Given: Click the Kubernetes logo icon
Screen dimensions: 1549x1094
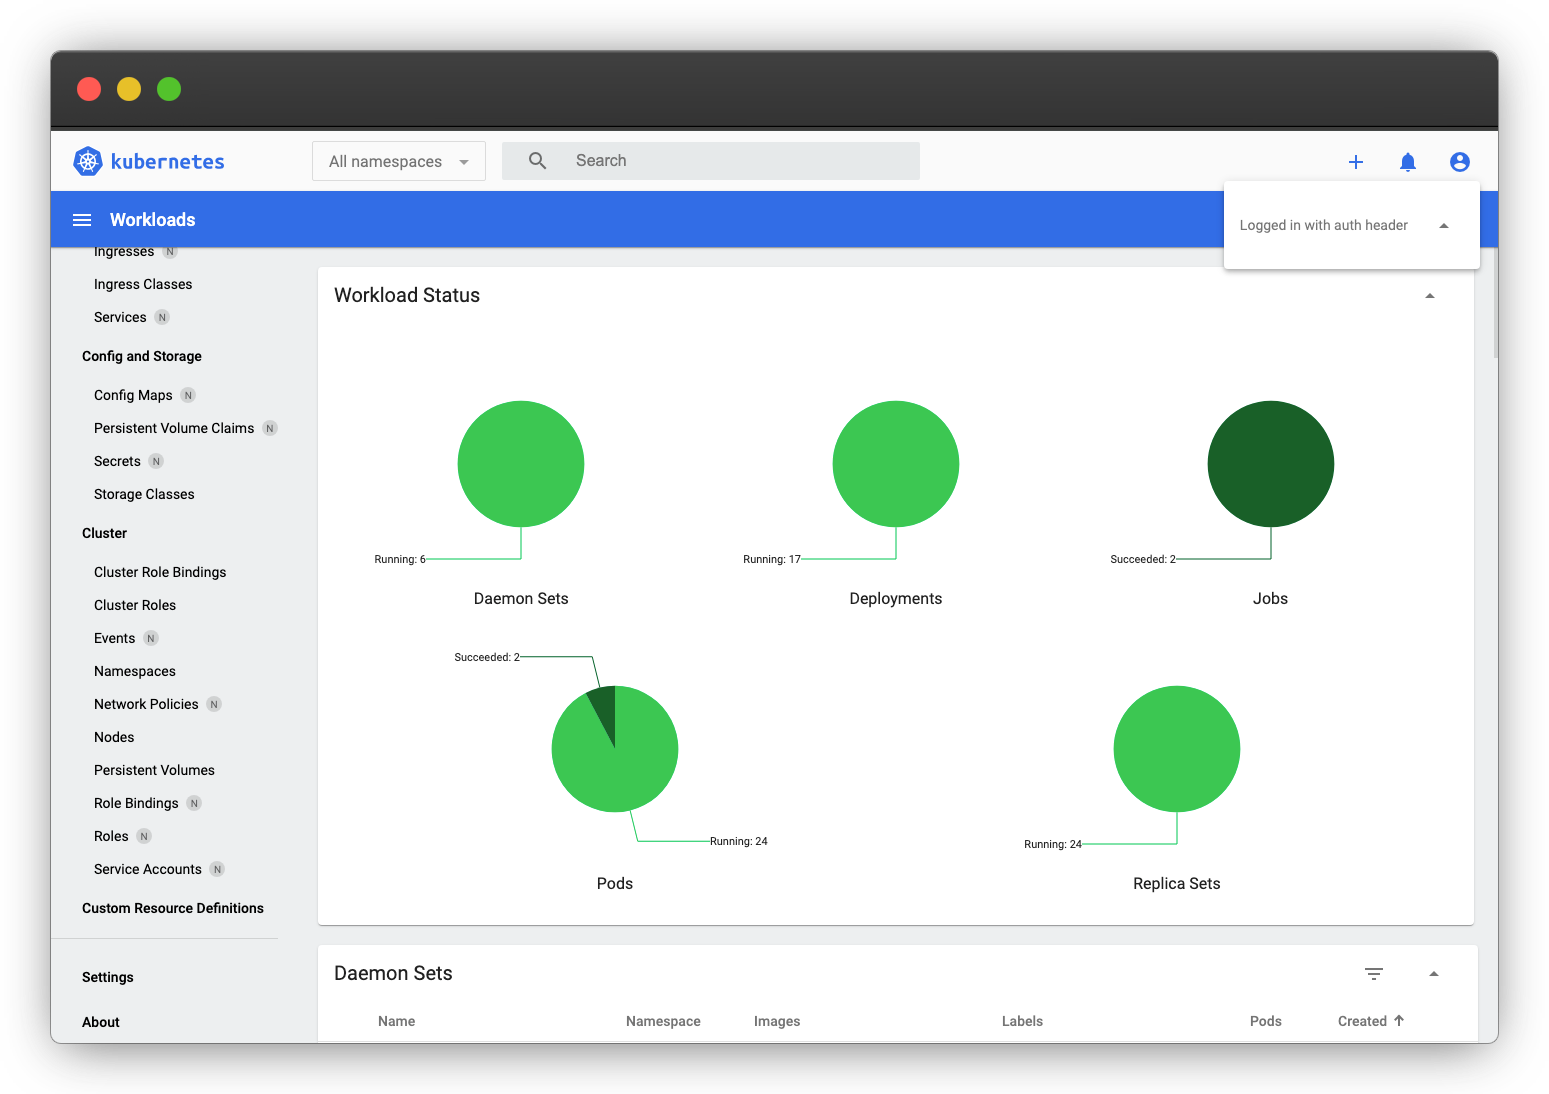Looking at the screenshot, I should click(88, 160).
